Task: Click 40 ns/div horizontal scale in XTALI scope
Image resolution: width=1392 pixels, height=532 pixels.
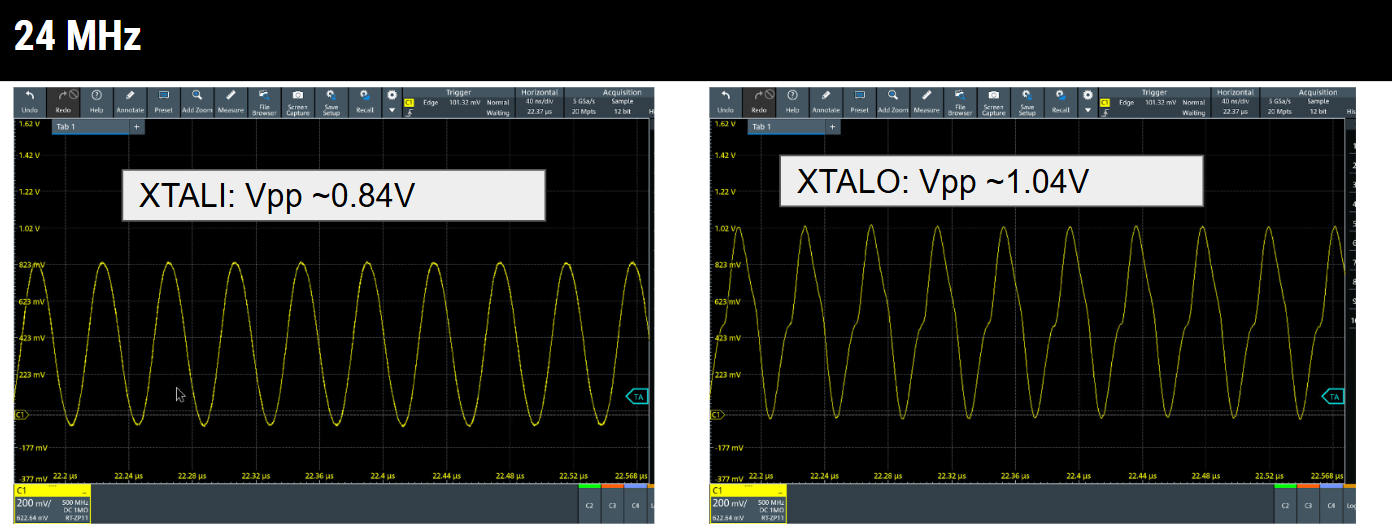Action: [538, 103]
